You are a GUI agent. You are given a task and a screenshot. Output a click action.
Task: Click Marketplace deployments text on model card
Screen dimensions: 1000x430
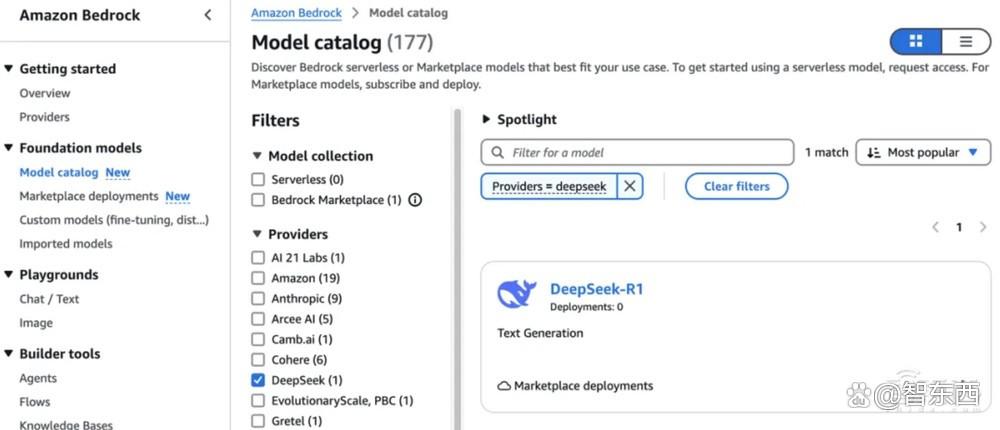[584, 386]
